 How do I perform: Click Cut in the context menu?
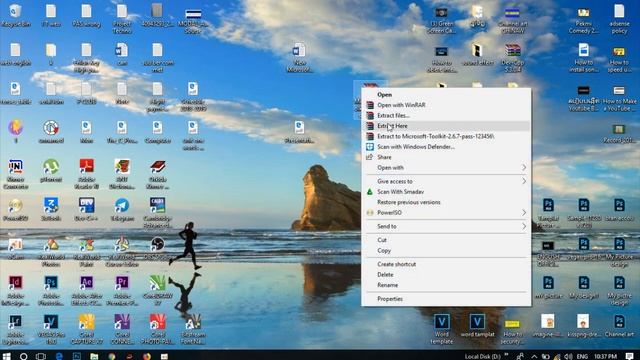click(446, 240)
